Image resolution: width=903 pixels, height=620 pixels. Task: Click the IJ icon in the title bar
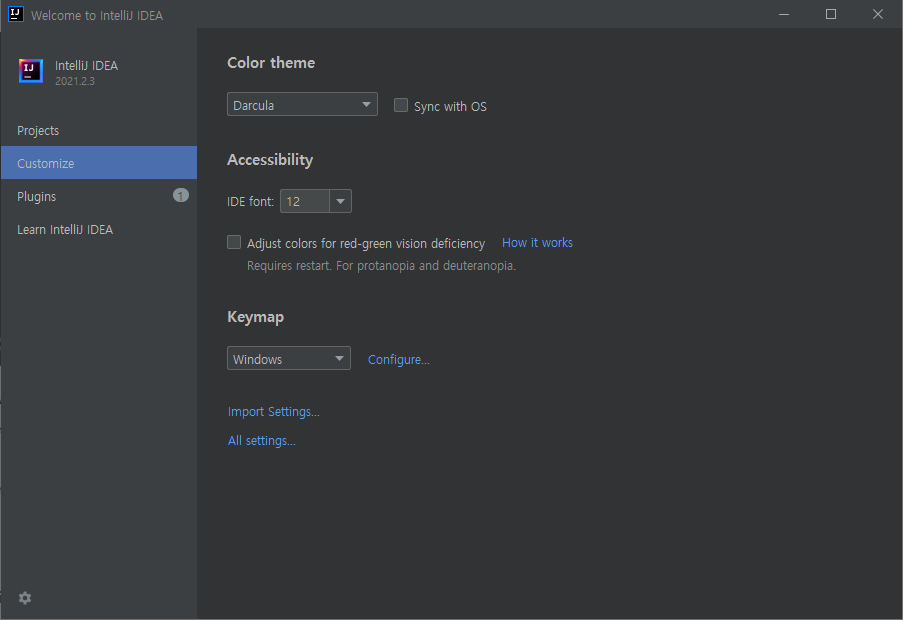[16, 14]
